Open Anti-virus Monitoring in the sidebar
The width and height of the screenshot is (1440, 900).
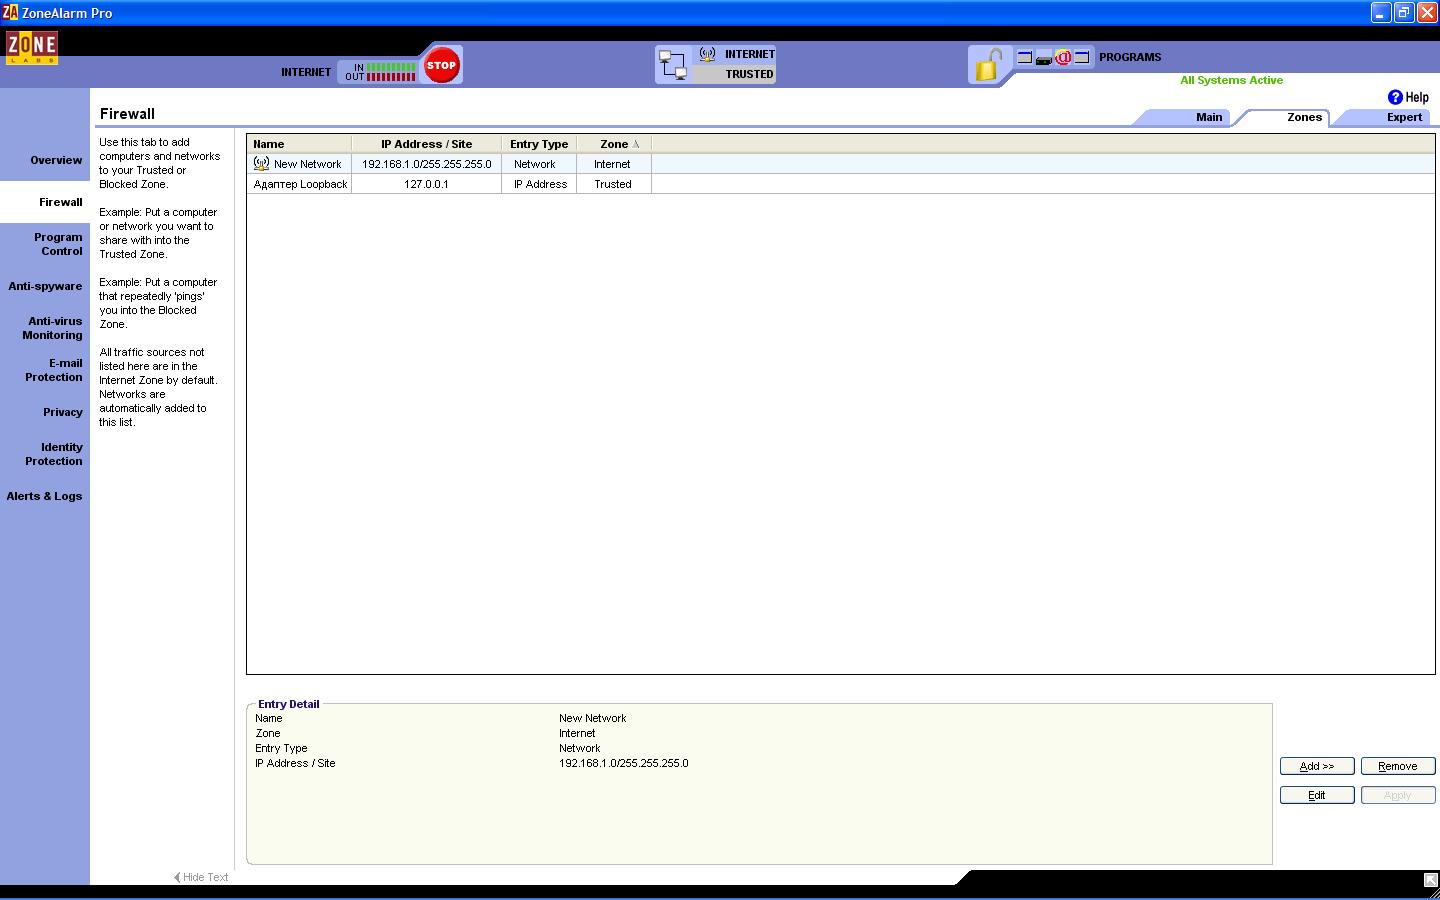coord(53,328)
